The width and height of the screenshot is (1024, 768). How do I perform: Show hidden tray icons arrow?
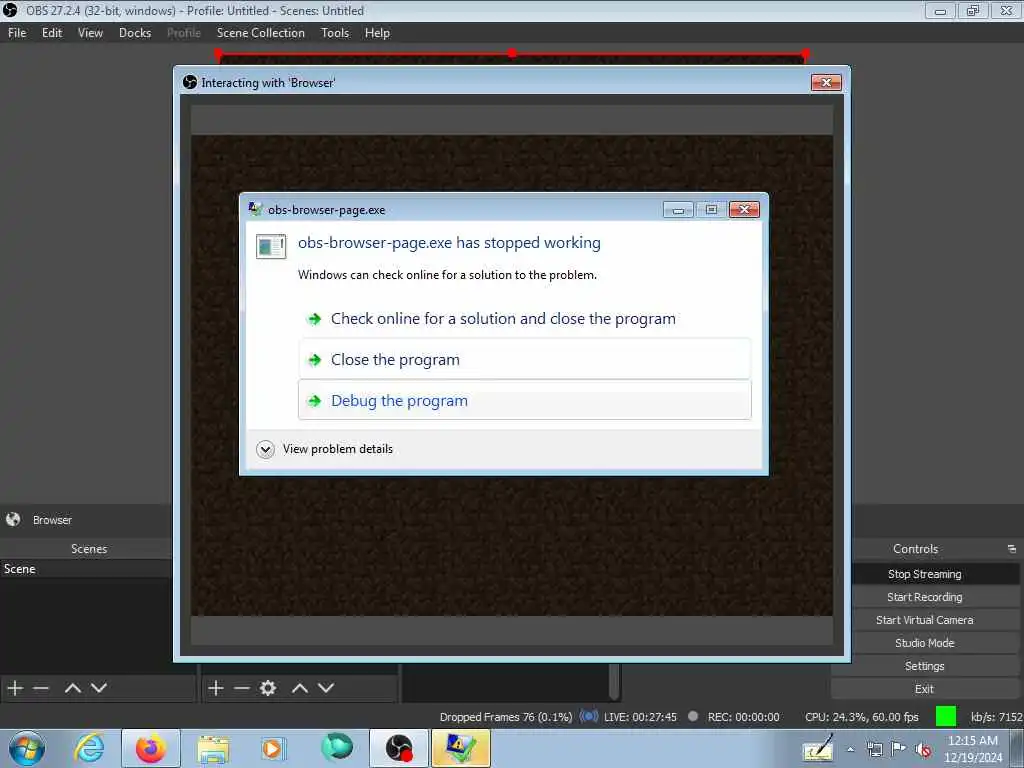(x=850, y=749)
